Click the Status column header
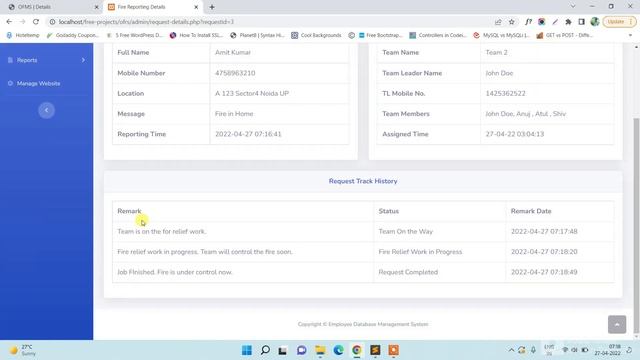Image resolution: width=640 pixels, height=360 pixels. point(389,211)
